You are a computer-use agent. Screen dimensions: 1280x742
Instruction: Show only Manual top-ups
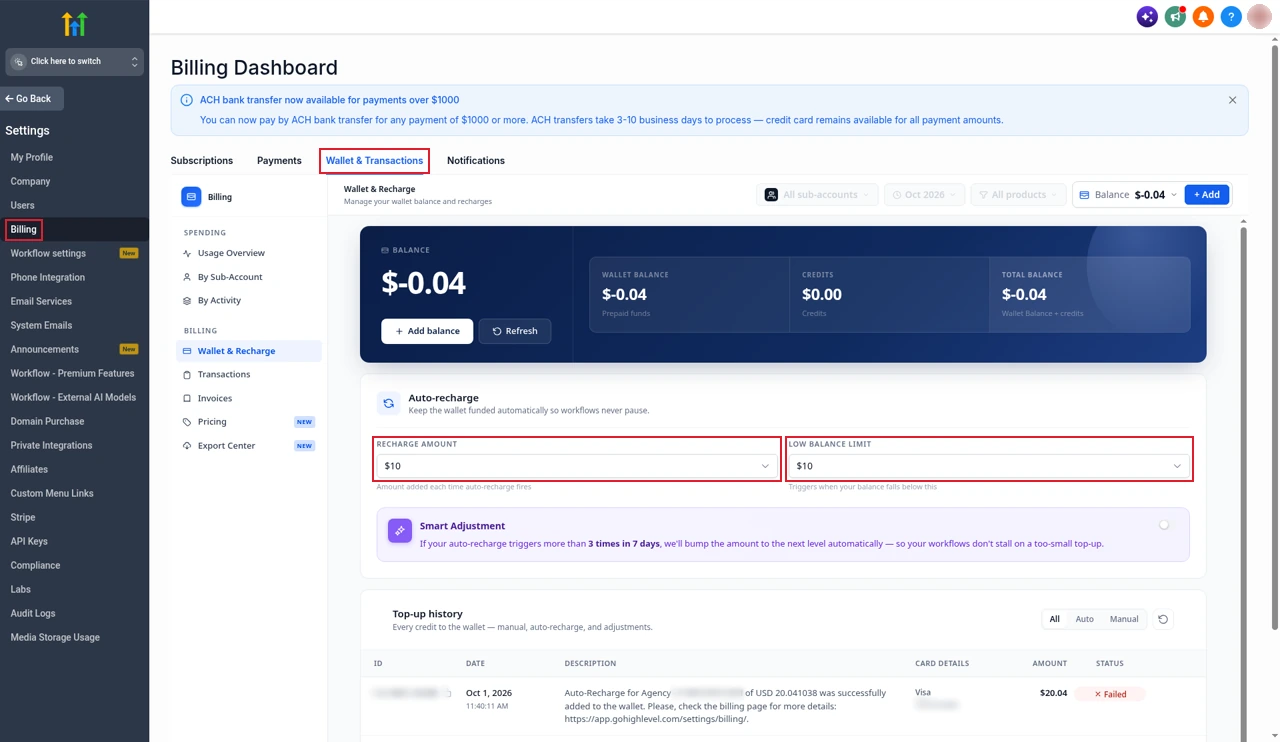click(1123, 619)
